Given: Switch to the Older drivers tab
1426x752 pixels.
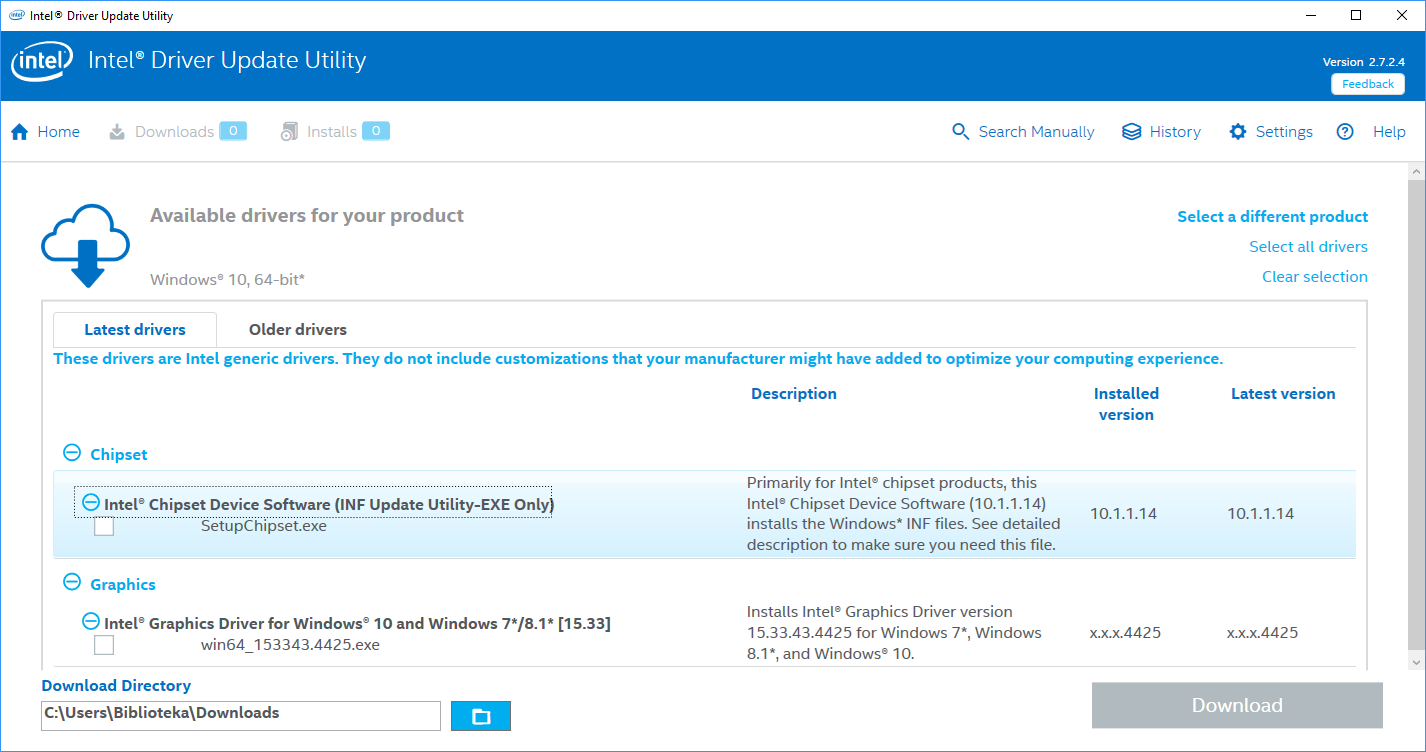Looking at the screenshot, I should coord(298,330).
